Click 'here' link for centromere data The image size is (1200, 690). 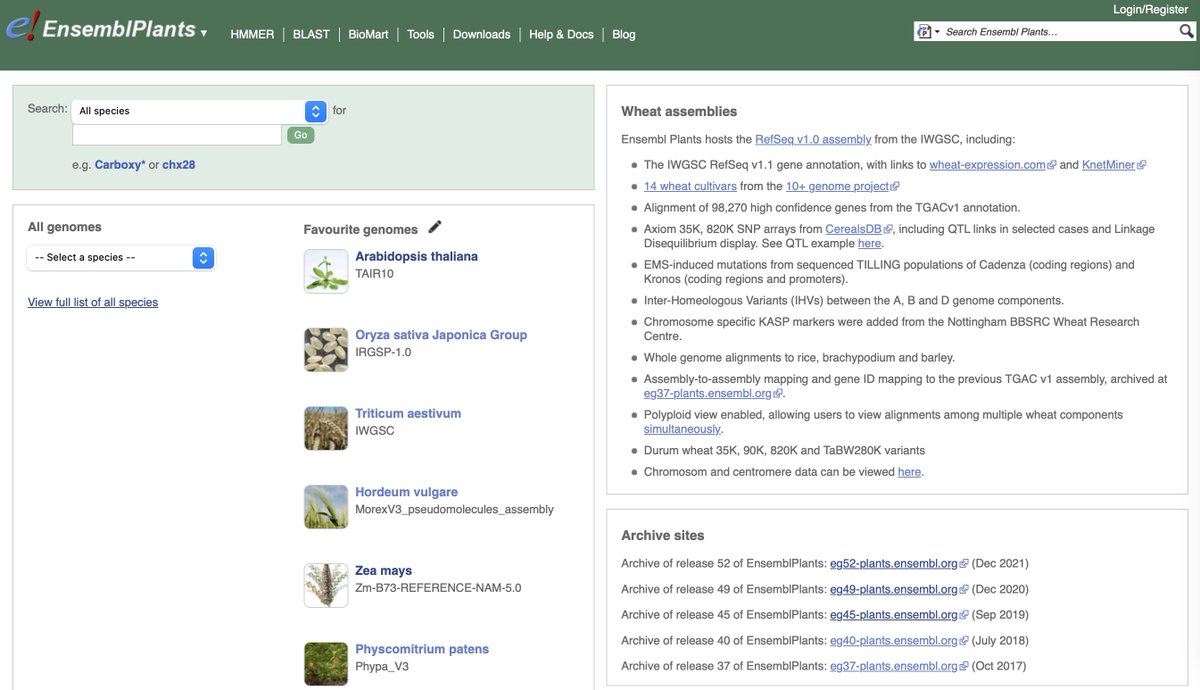909,472
